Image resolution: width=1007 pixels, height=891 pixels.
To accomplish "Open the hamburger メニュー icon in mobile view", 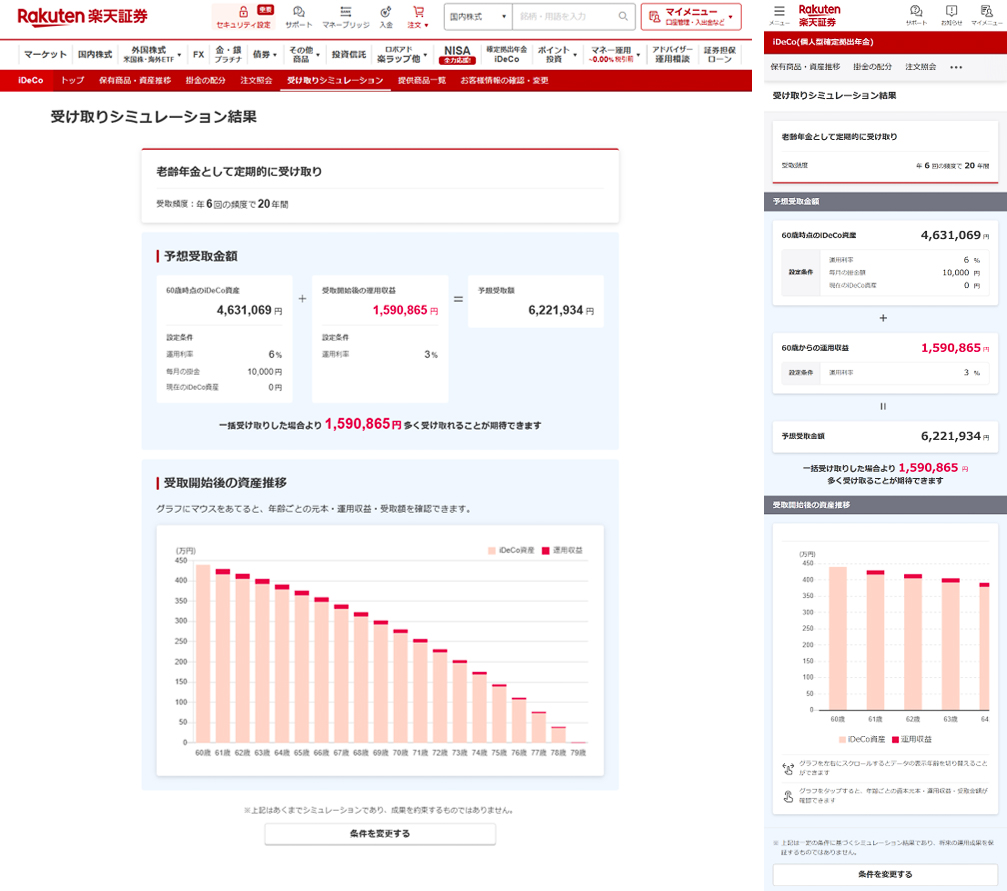I will [779, 11].
